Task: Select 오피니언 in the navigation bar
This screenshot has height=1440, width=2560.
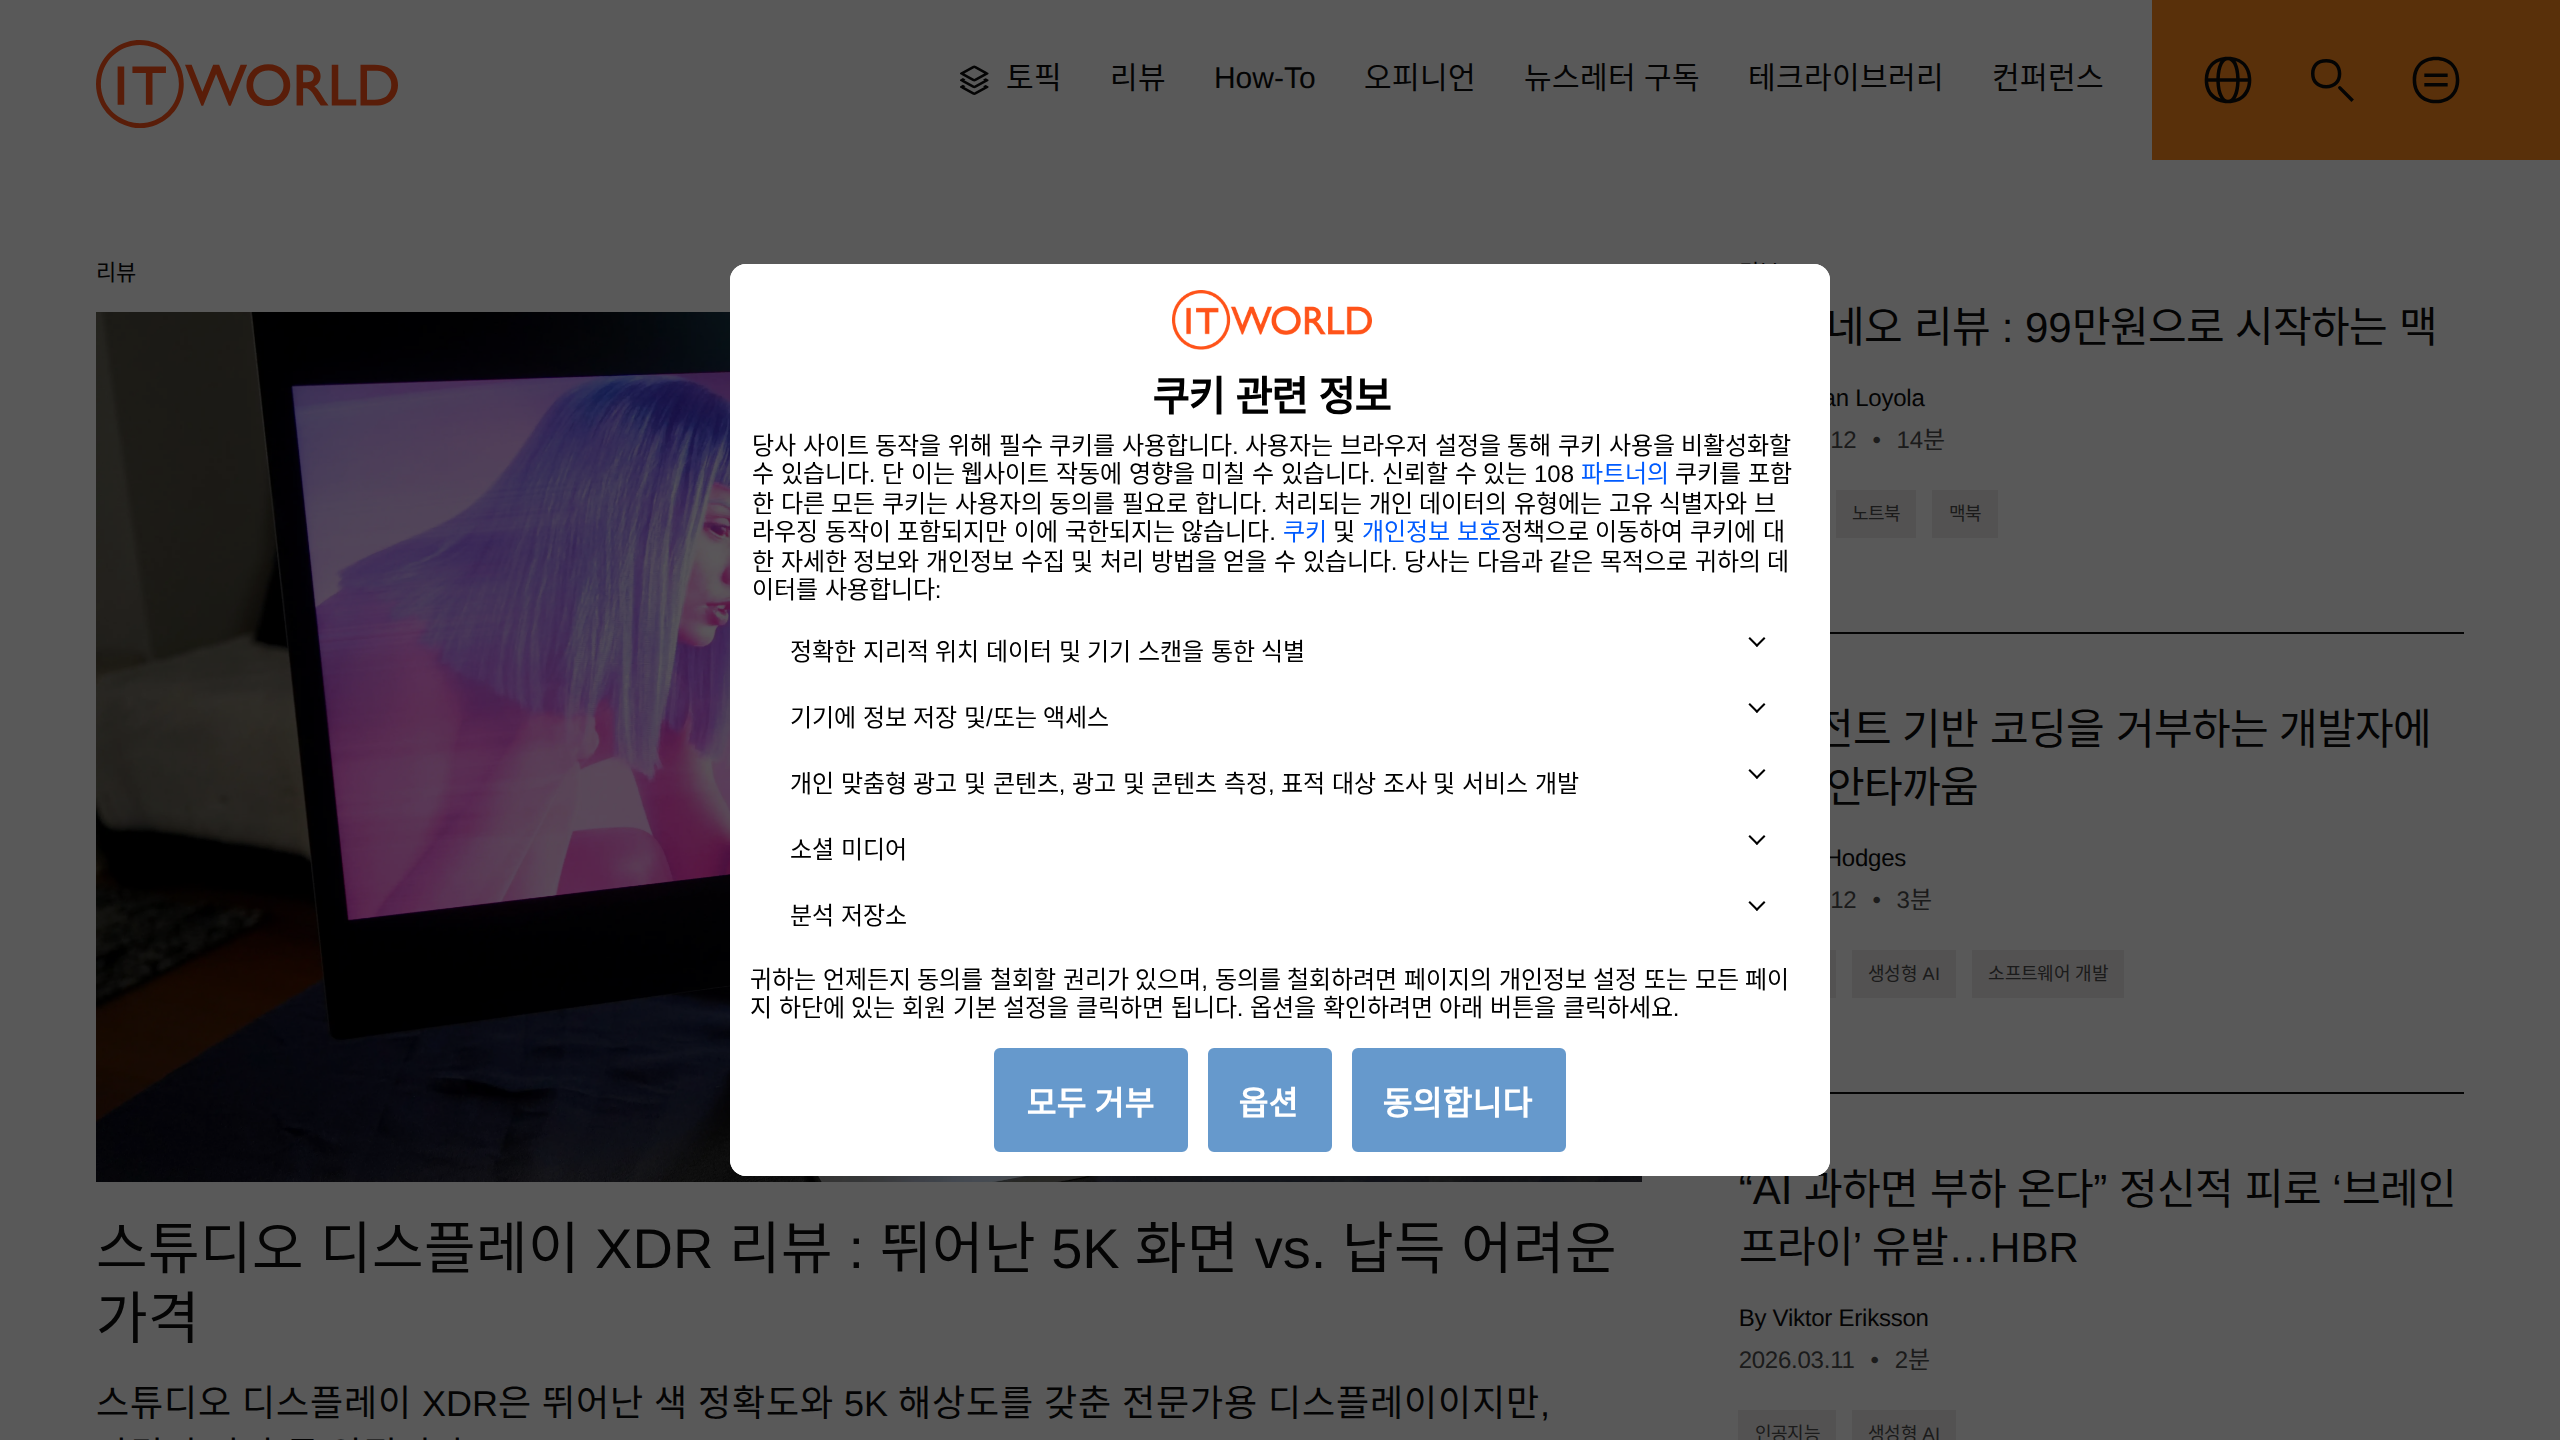Action: [1421, 79]
